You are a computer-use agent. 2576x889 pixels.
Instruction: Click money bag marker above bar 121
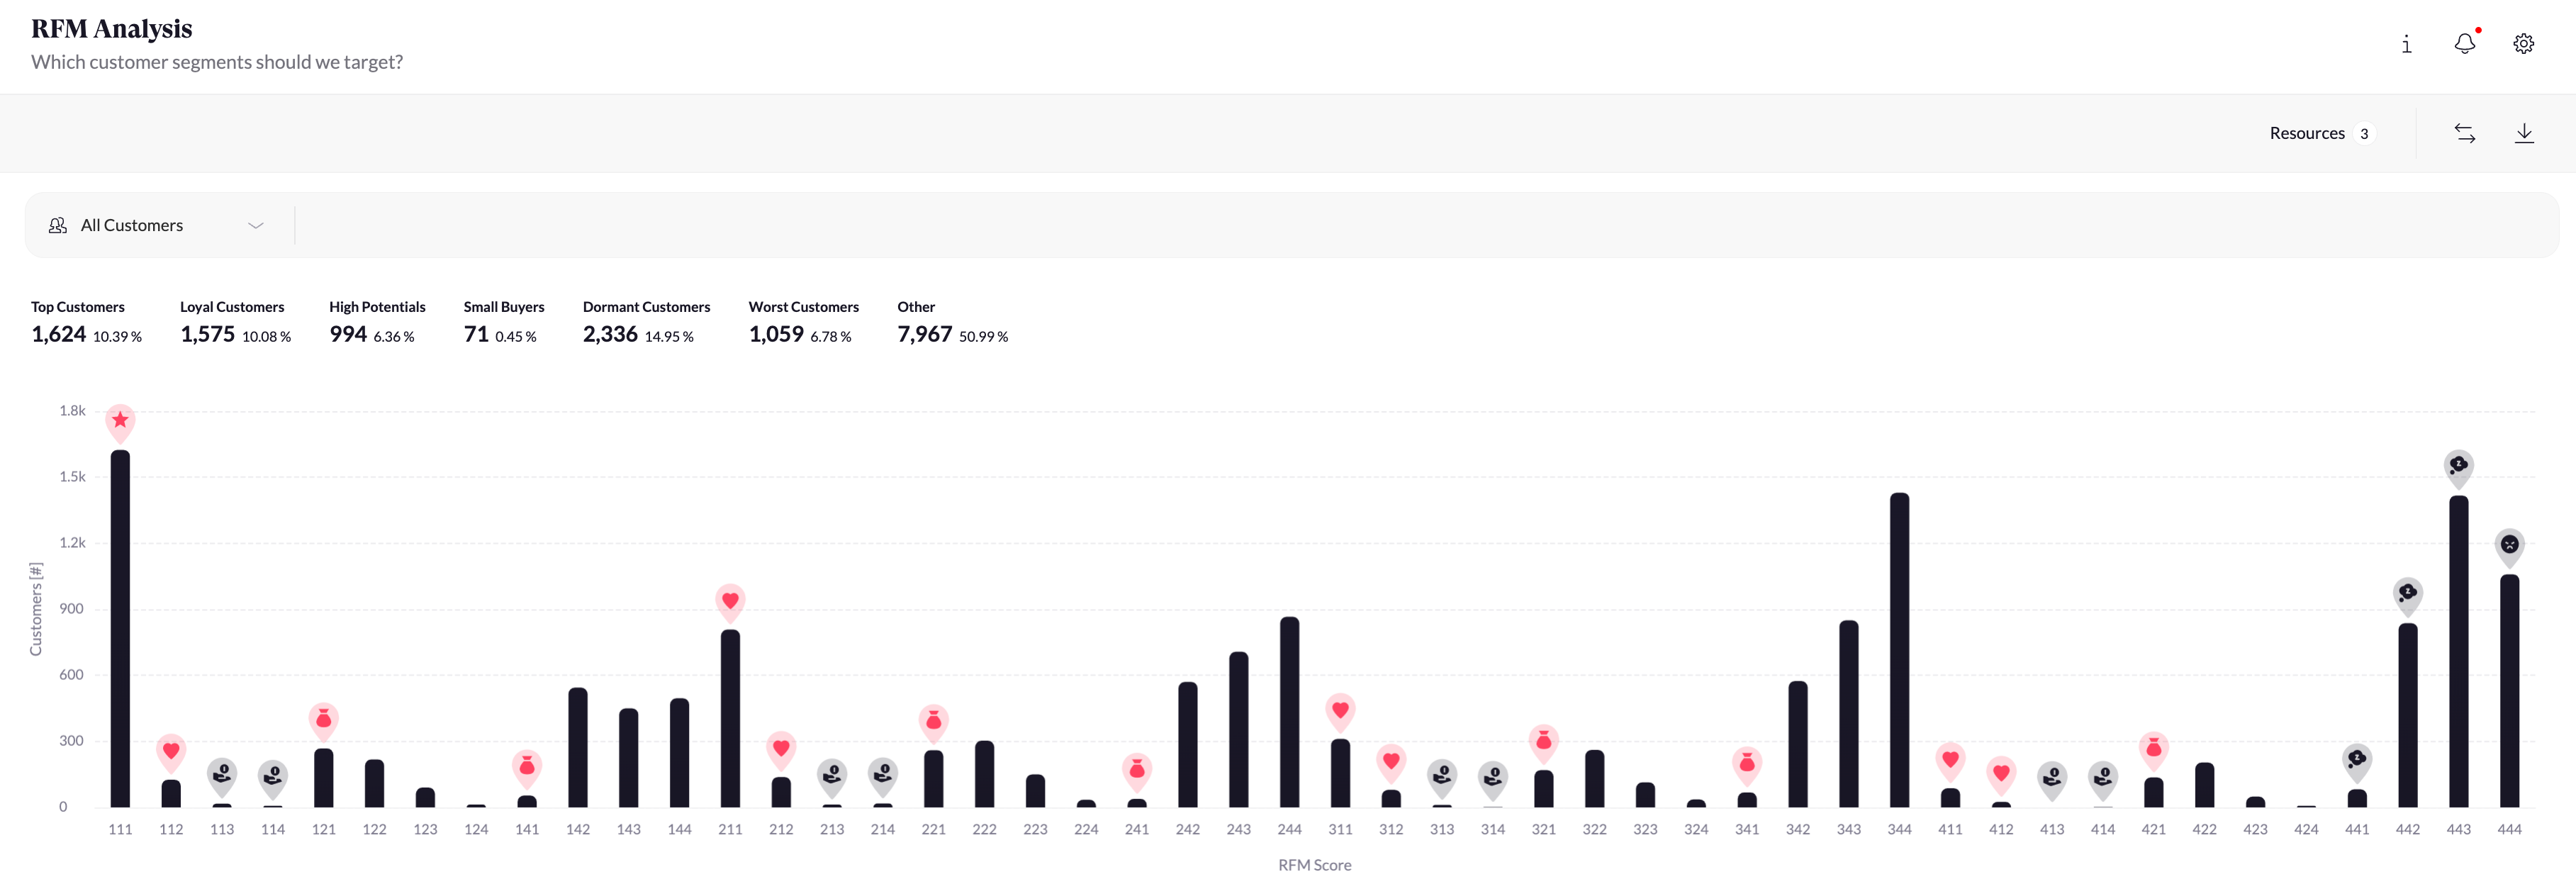tap(323, 721)
